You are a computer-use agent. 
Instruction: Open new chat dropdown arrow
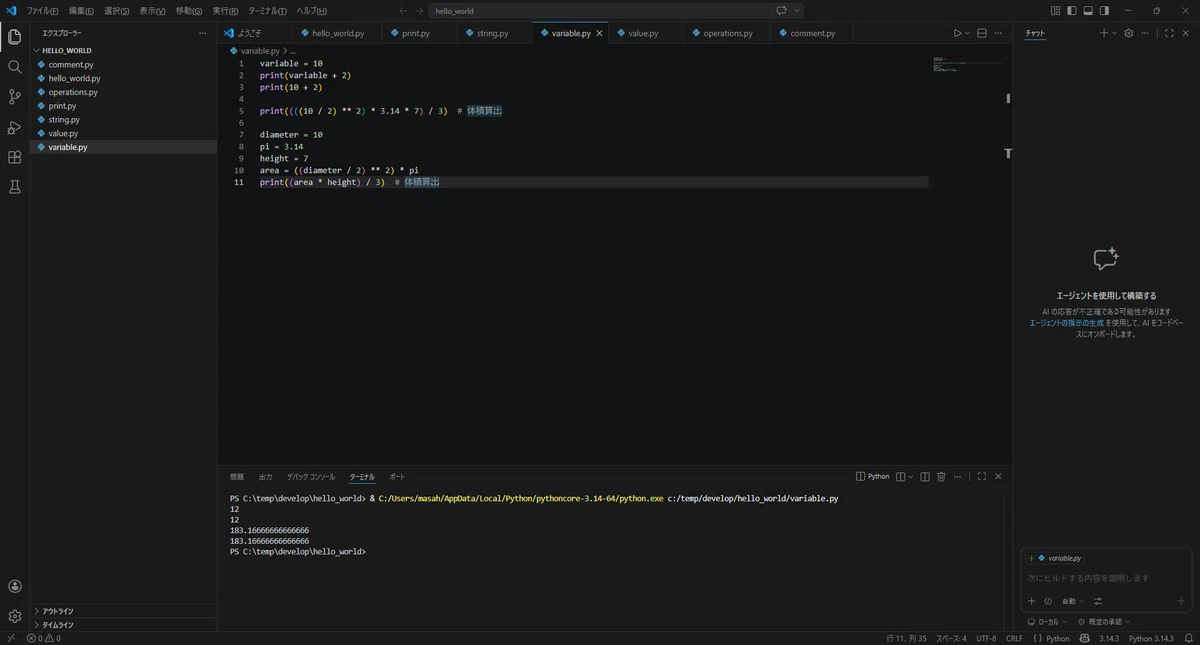click(x=1115, y=33)
